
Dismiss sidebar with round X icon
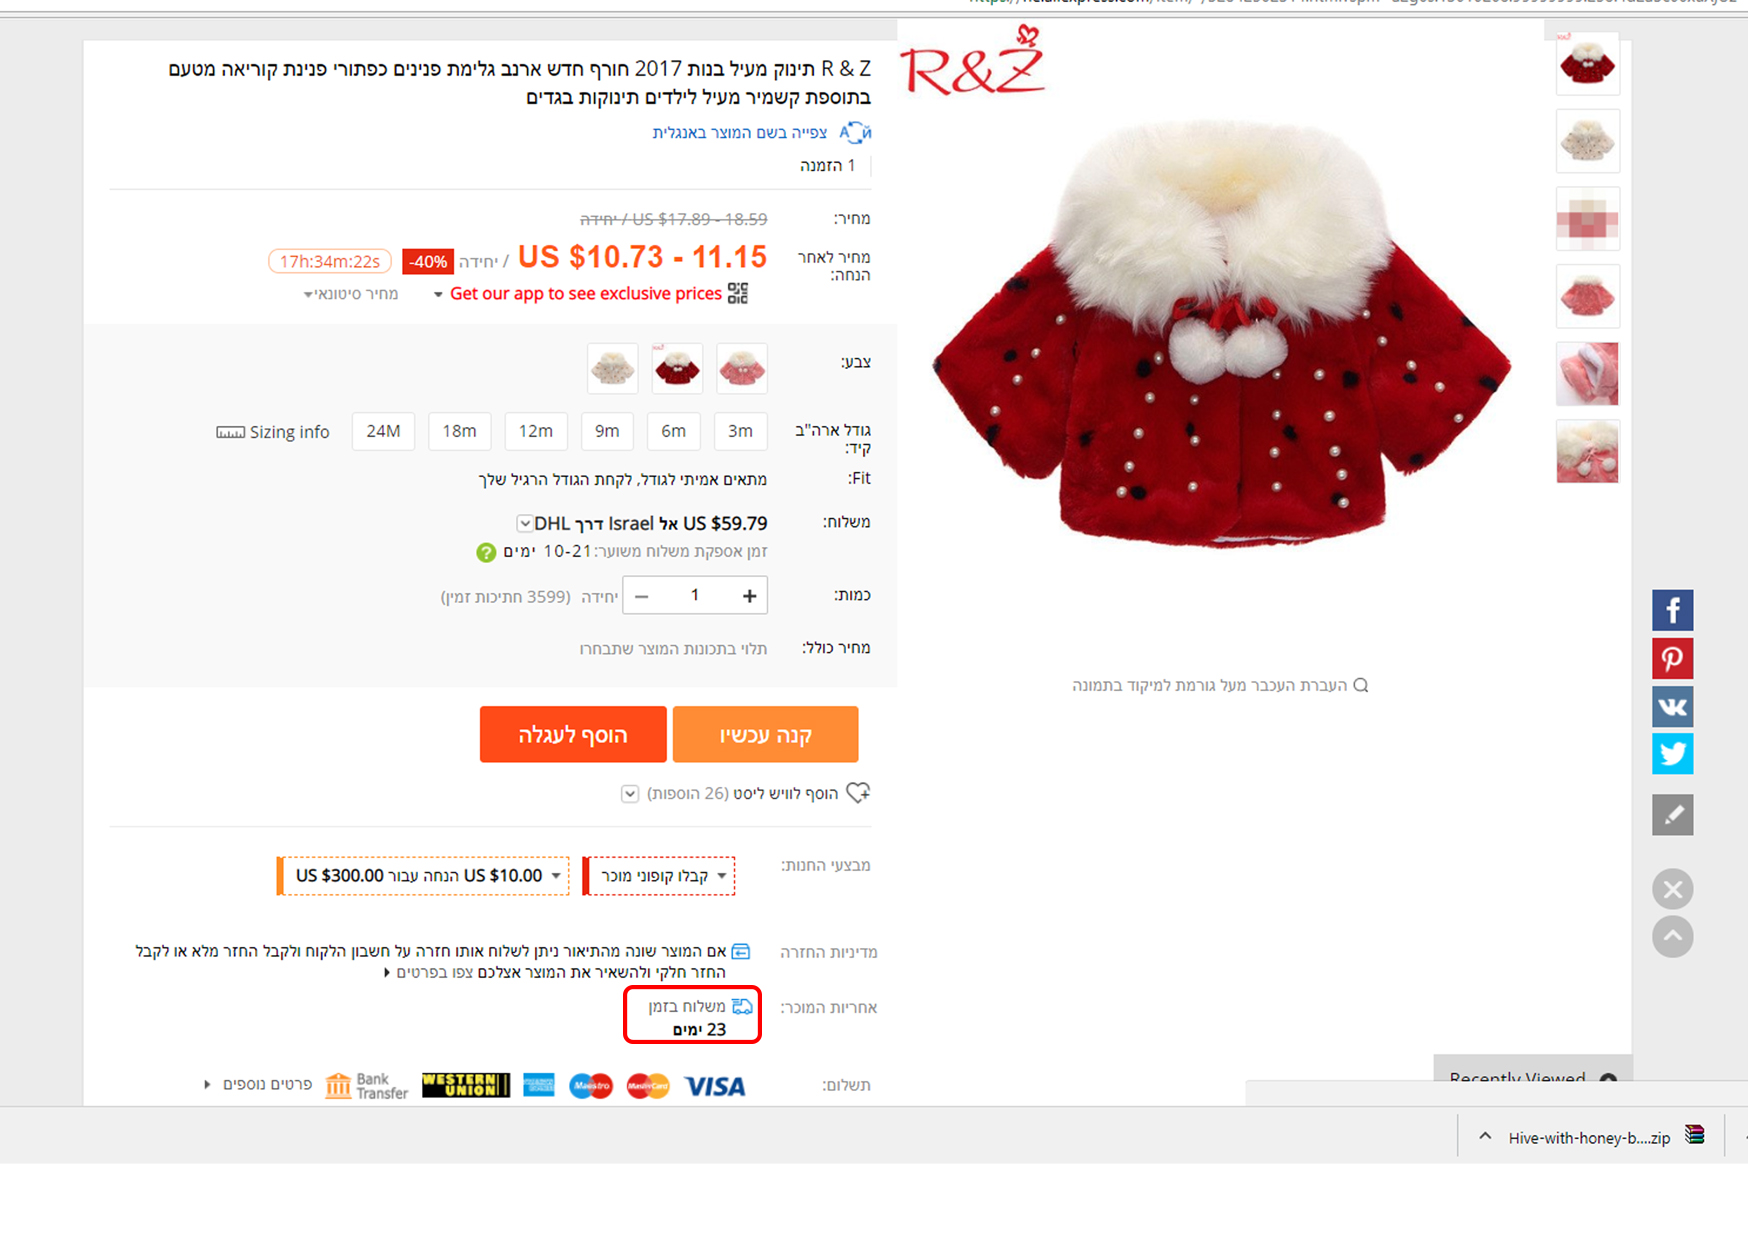point(1672,889)
